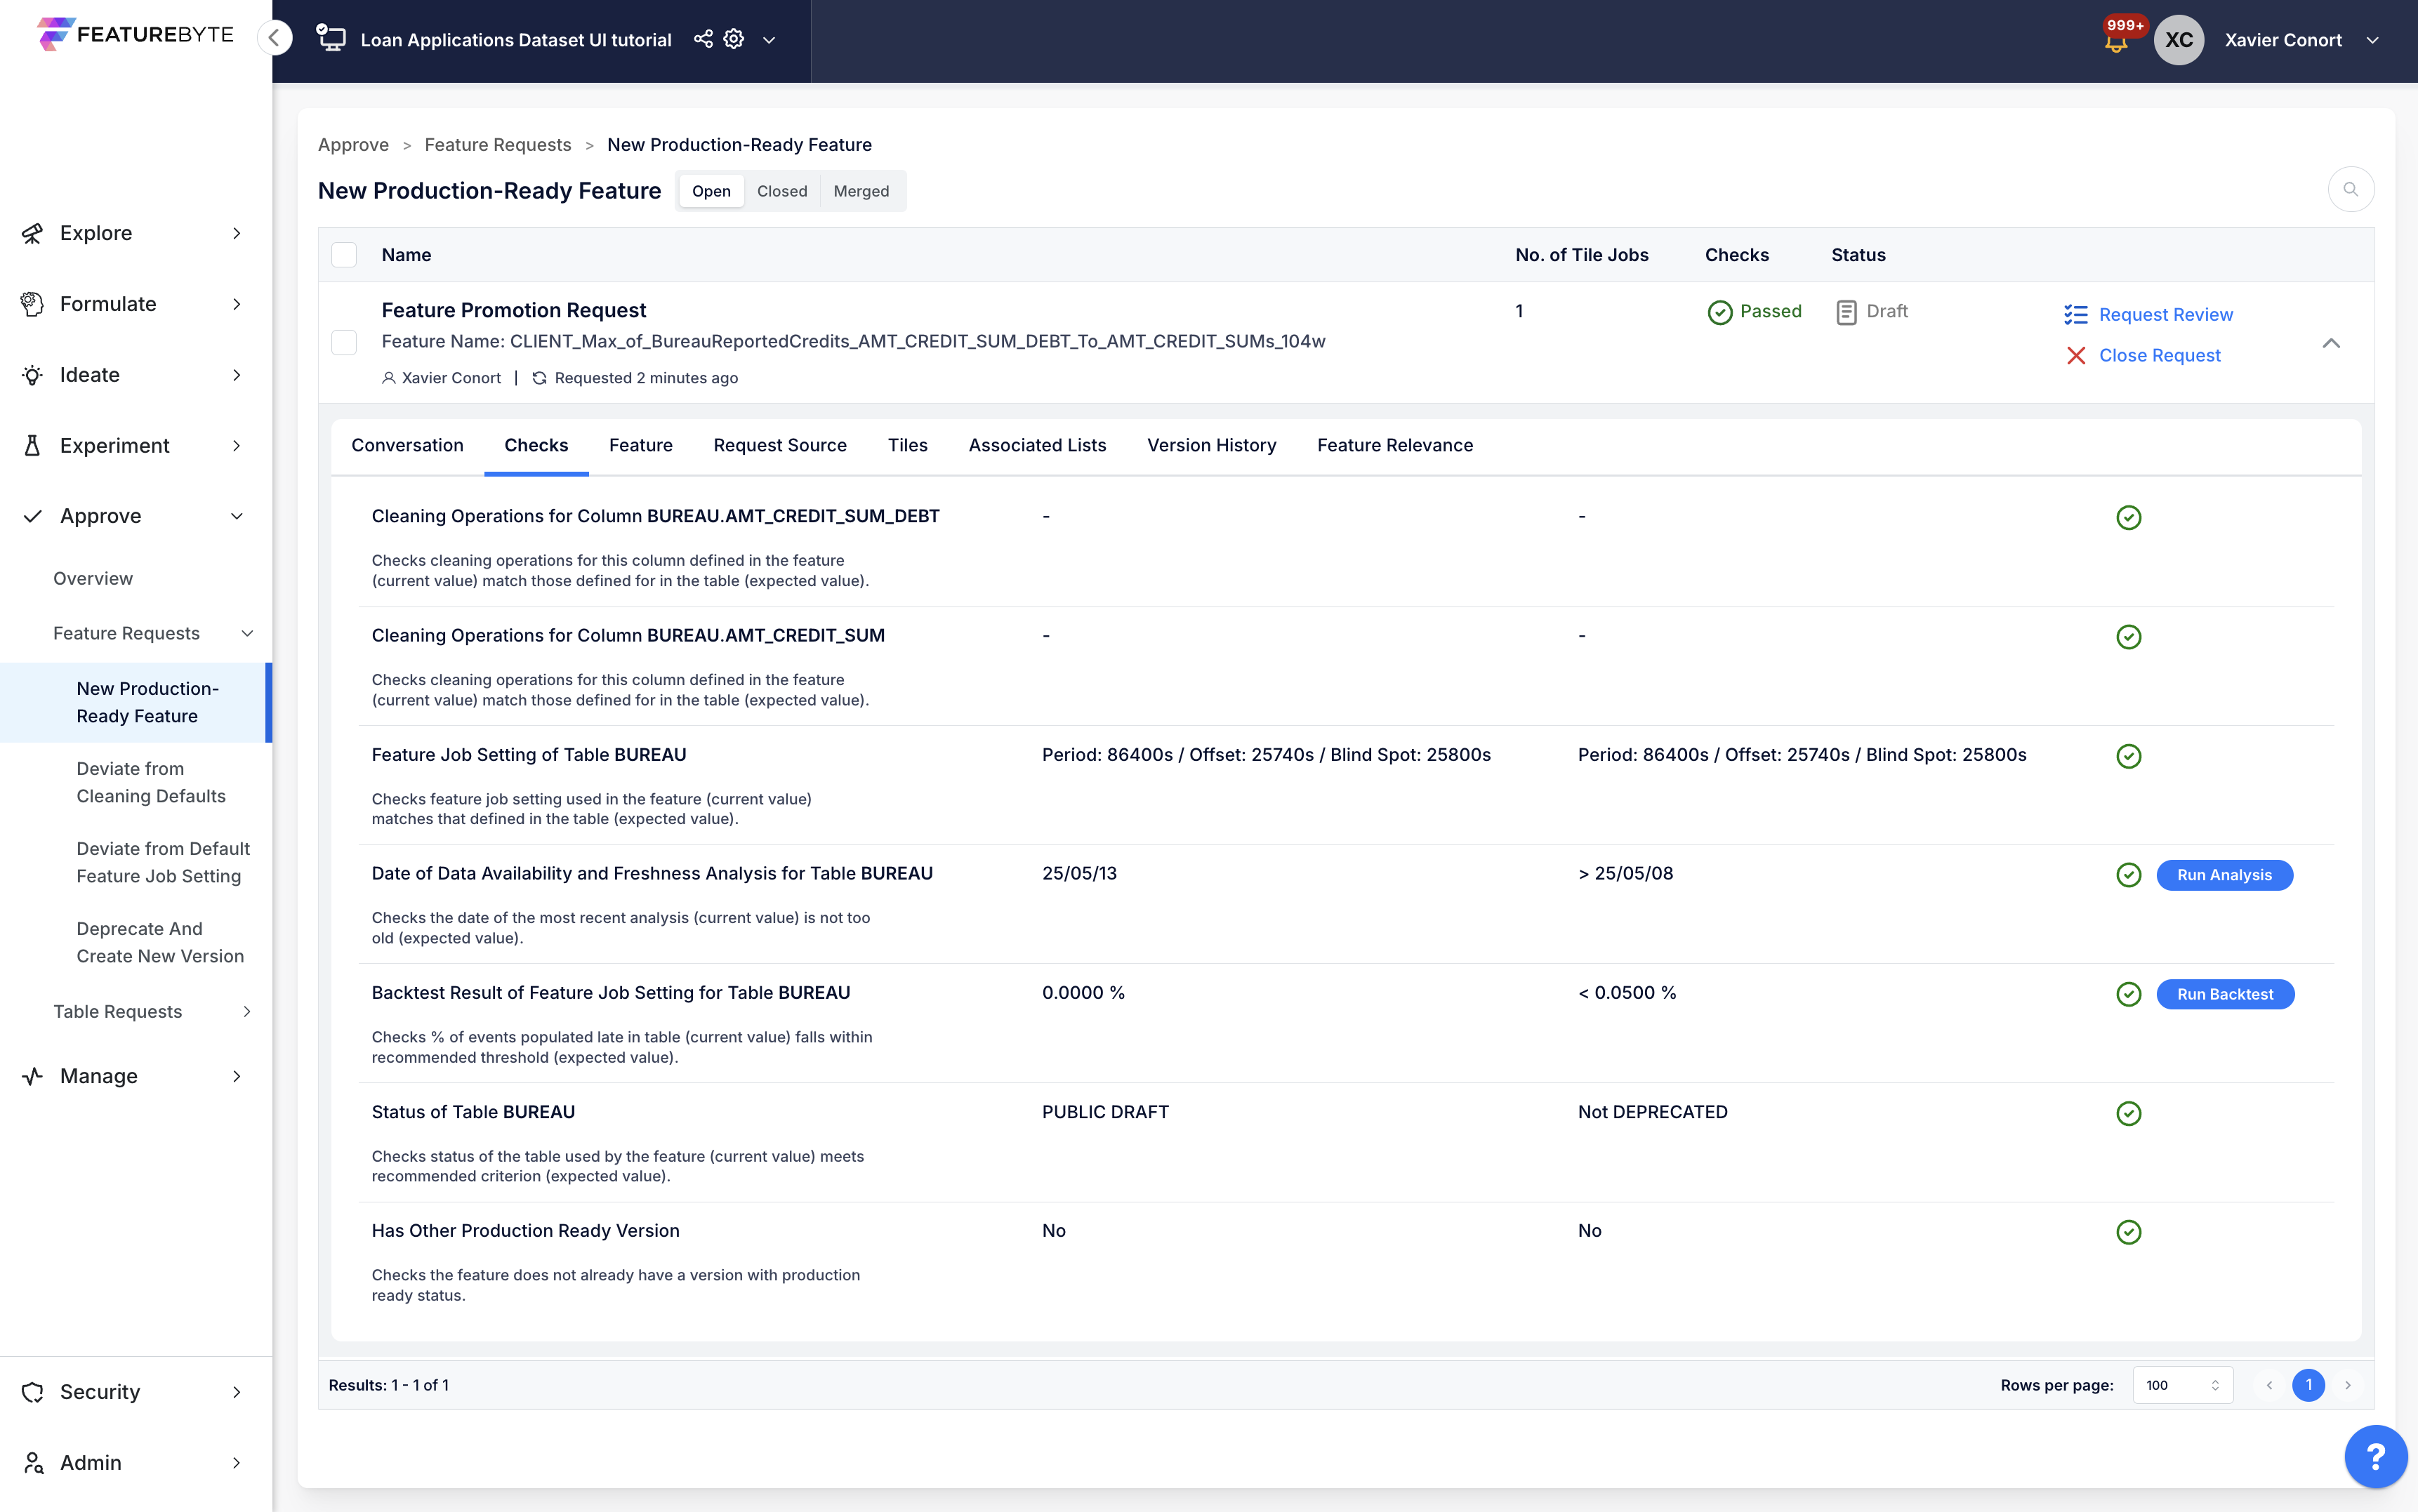Switch to the Feature Relevance tab
This screenshot has width=2418, height=1512.
(1395, 446)
